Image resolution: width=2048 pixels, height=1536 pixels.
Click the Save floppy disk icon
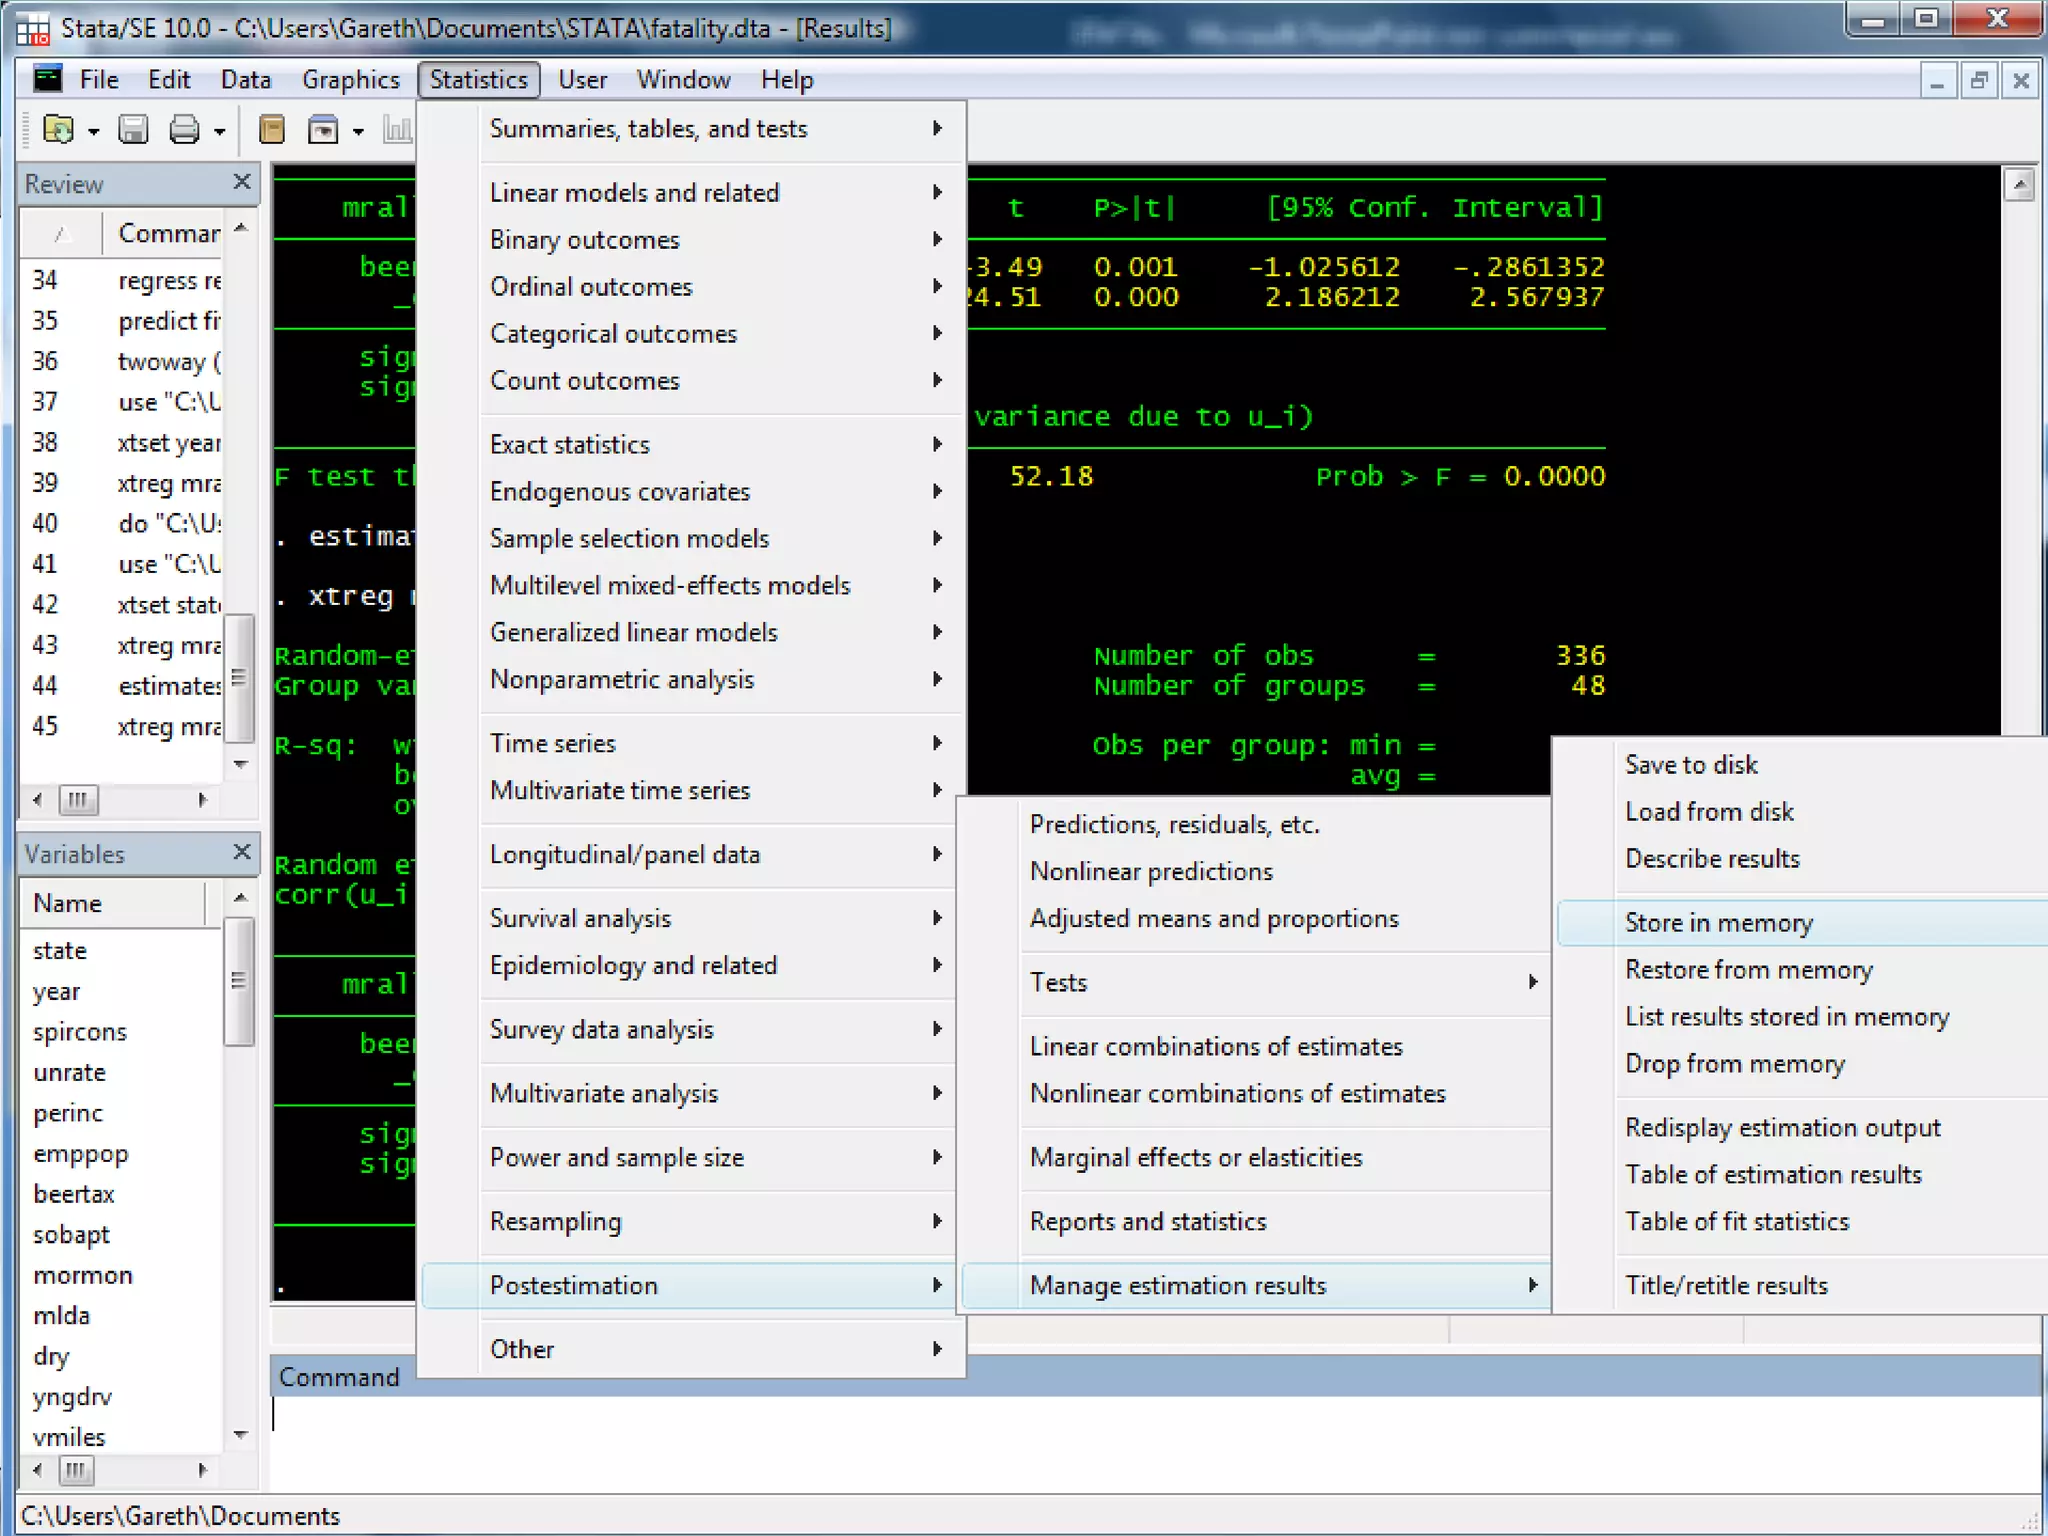point(133,129)
